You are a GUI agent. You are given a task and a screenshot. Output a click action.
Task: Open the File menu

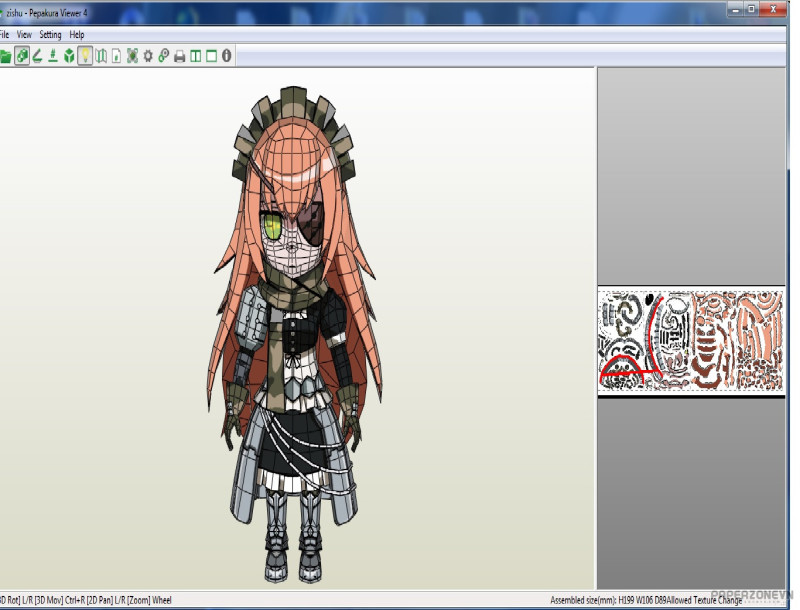tap(4, 35)
